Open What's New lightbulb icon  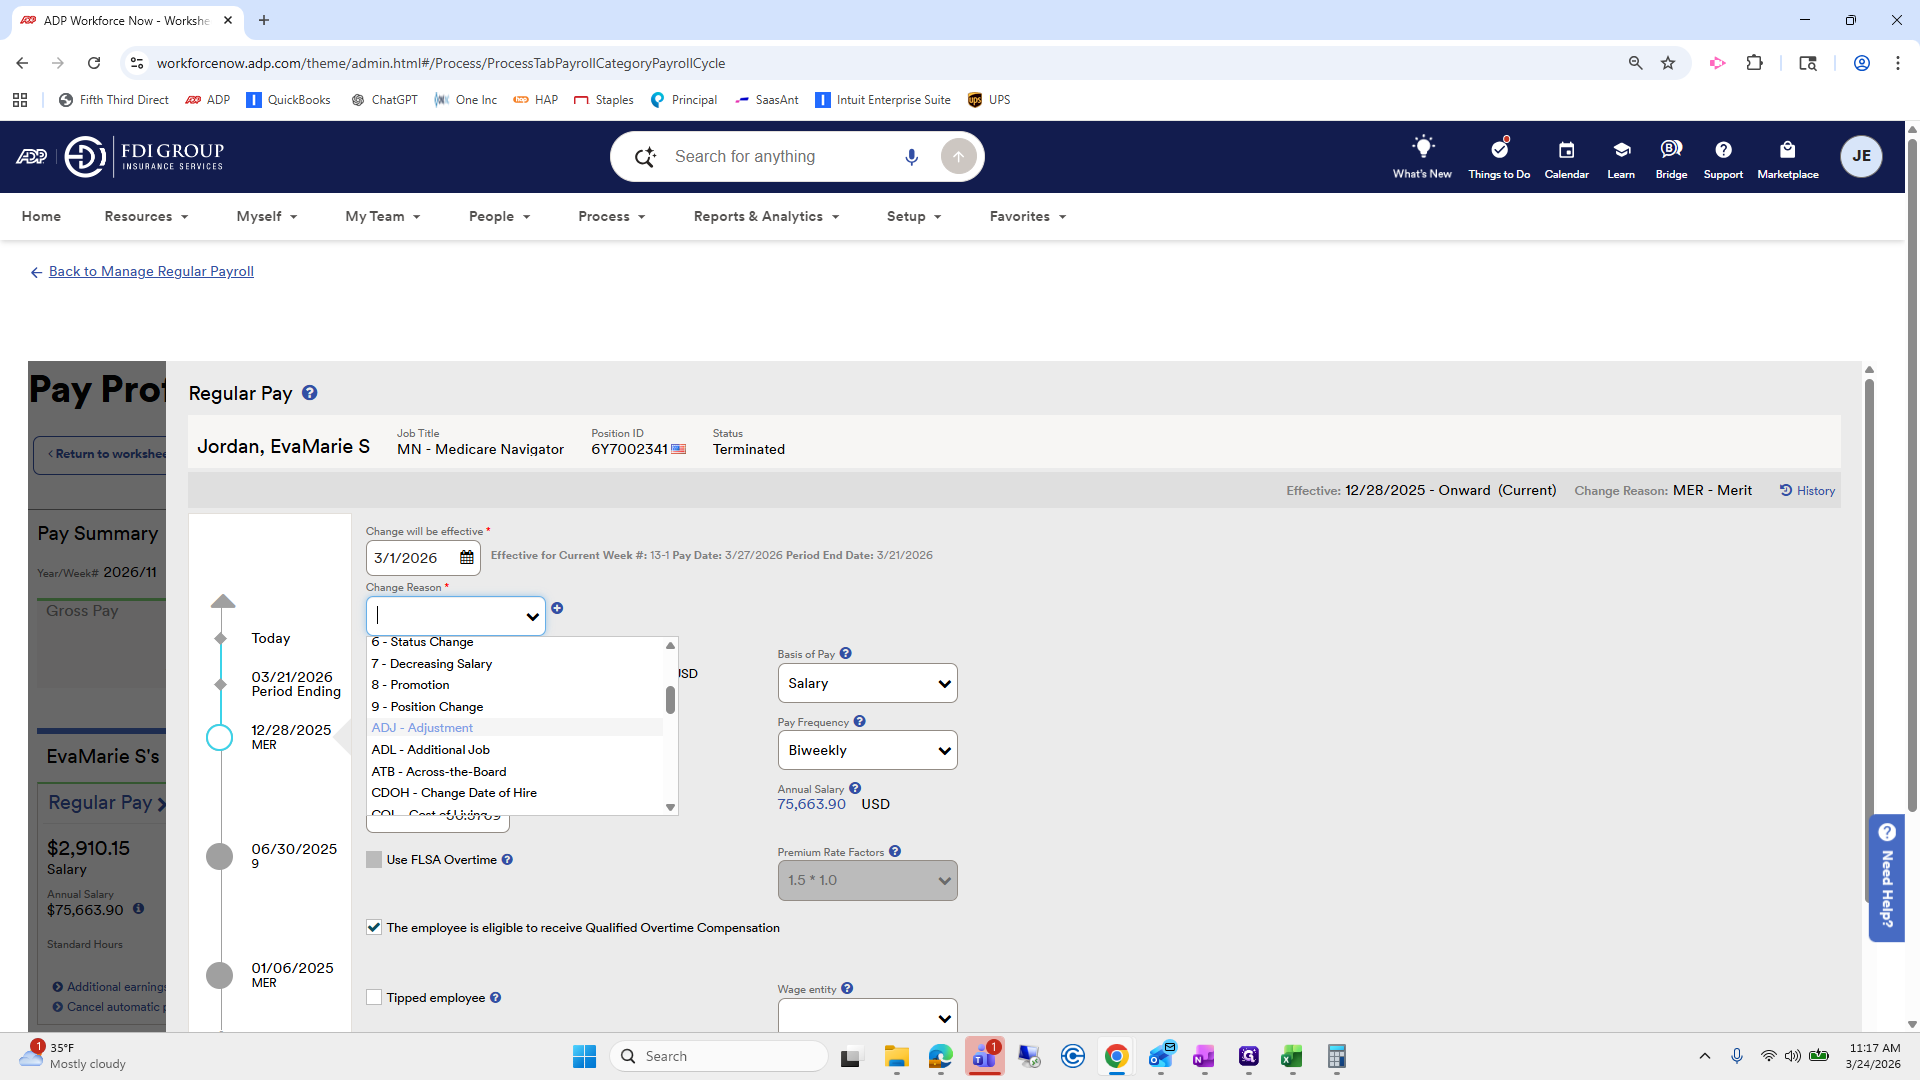pyautogui.click(x=1422, y=148)
